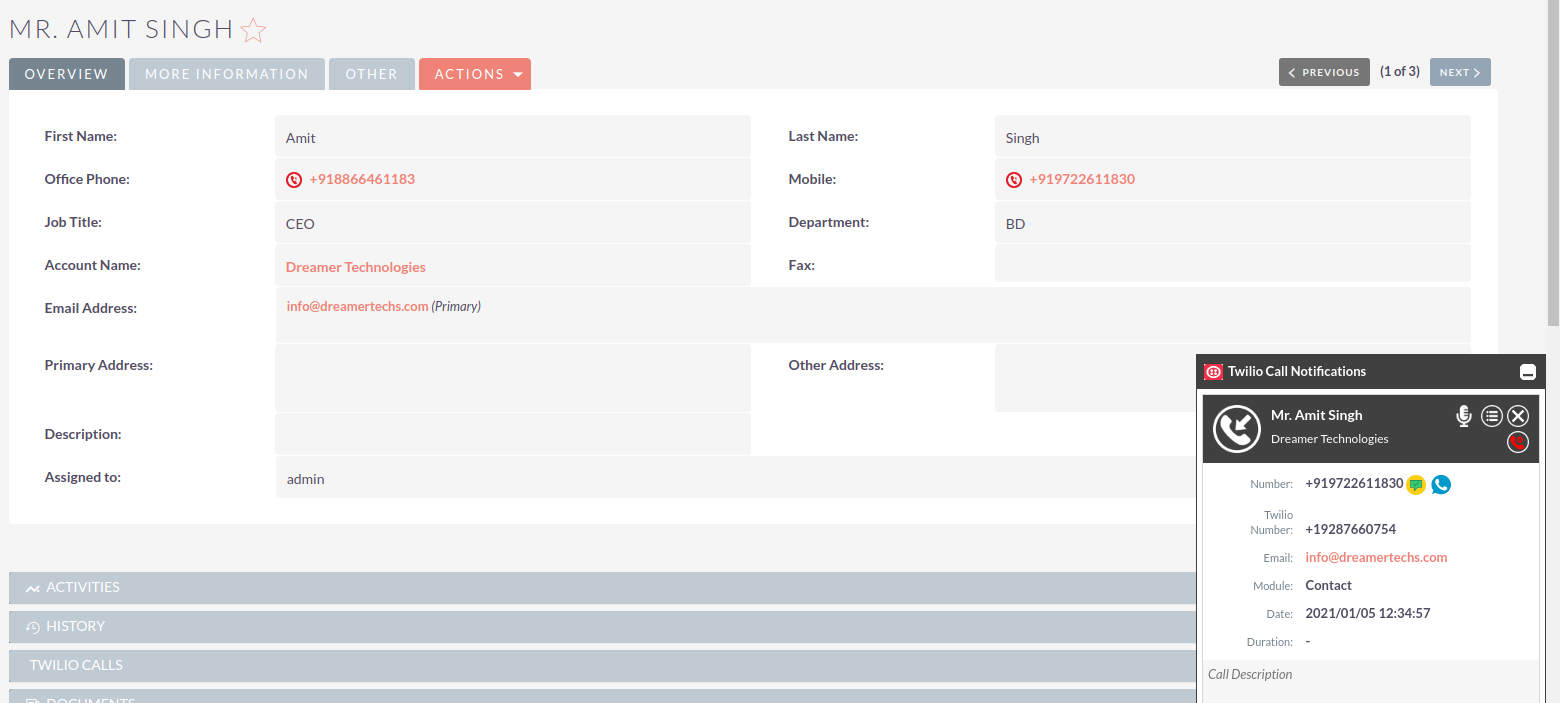Minimize the Twilio Call Notifications panel
Screen dimensions: 1560x703
[1527, 373]
